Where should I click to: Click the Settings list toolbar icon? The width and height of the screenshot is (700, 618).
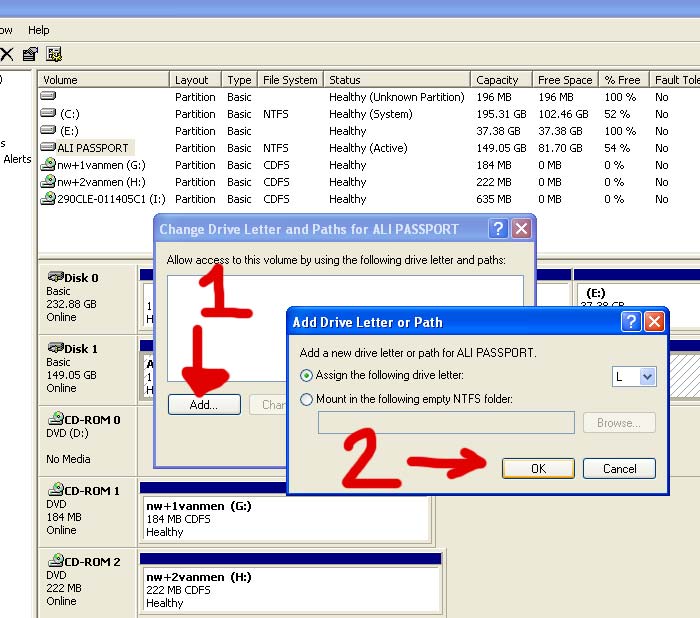click(x=54, y=54)
